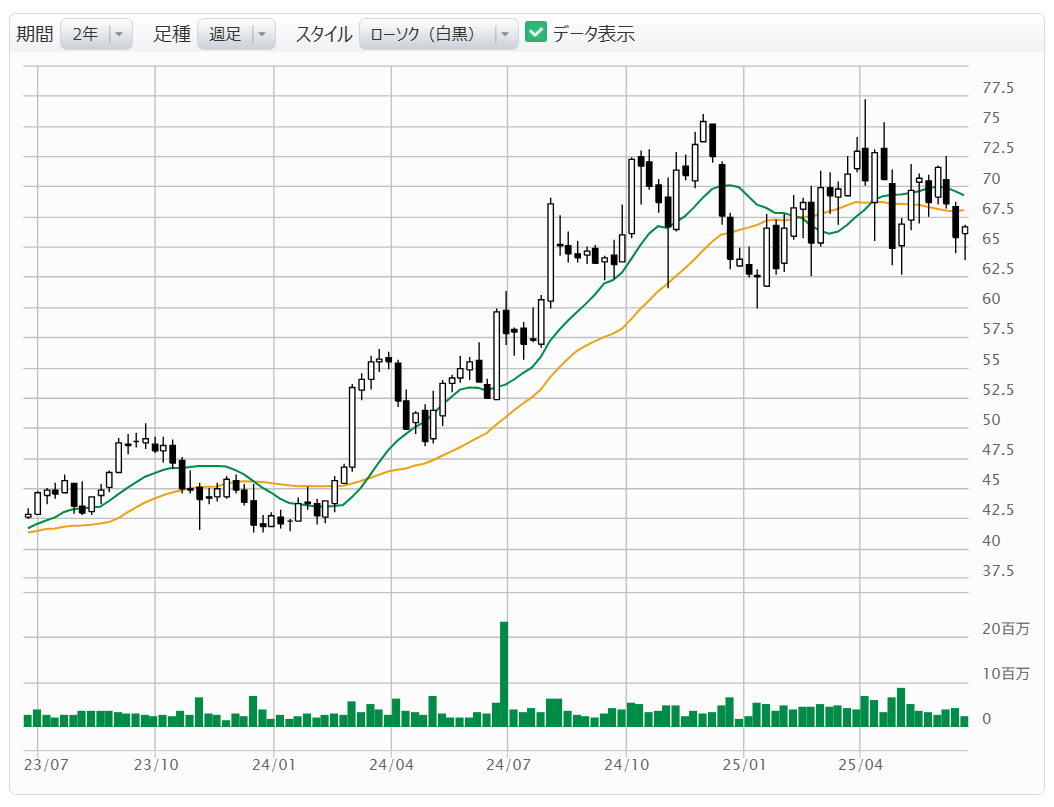Click the 37.5 price label on the y-axis
The image size is (1054, 807).
click(998, 571)
